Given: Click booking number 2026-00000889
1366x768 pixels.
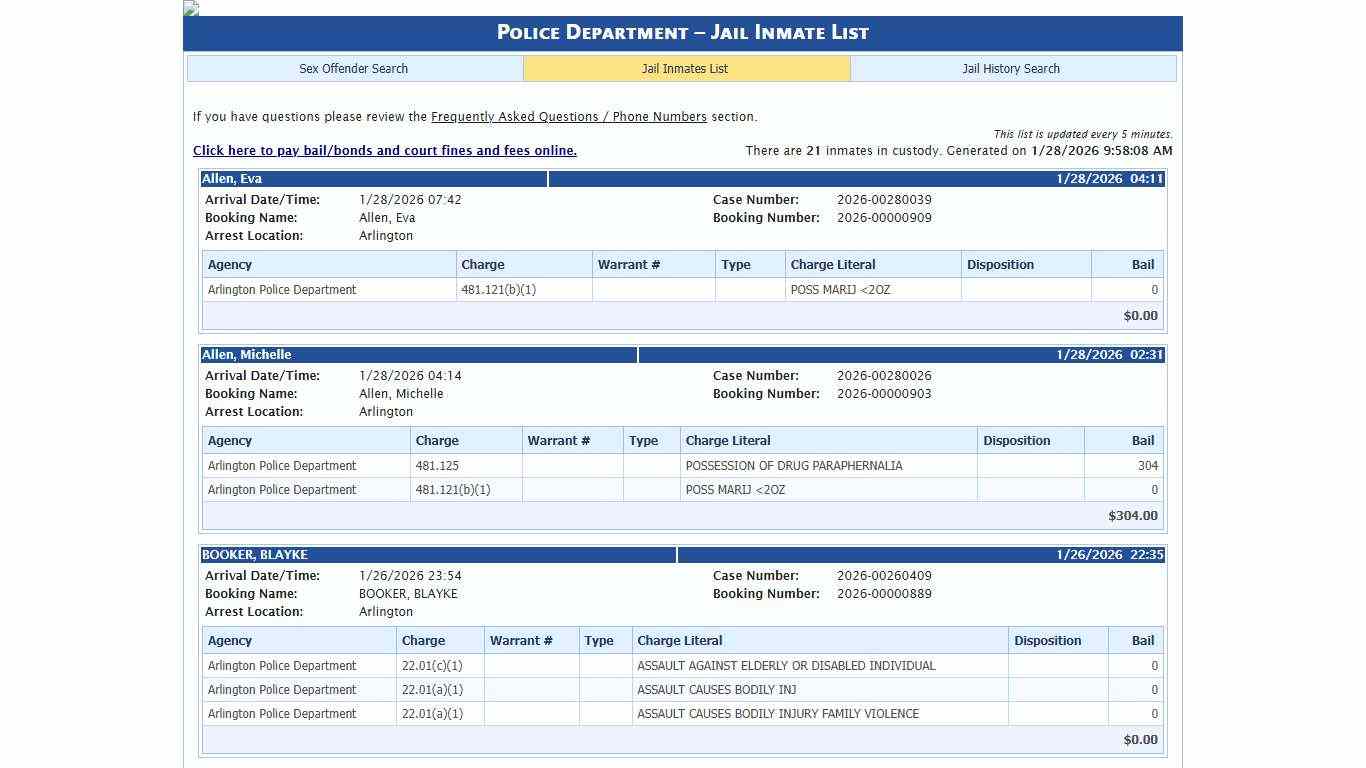Looking at the screenshot, I should pos(884,594).
